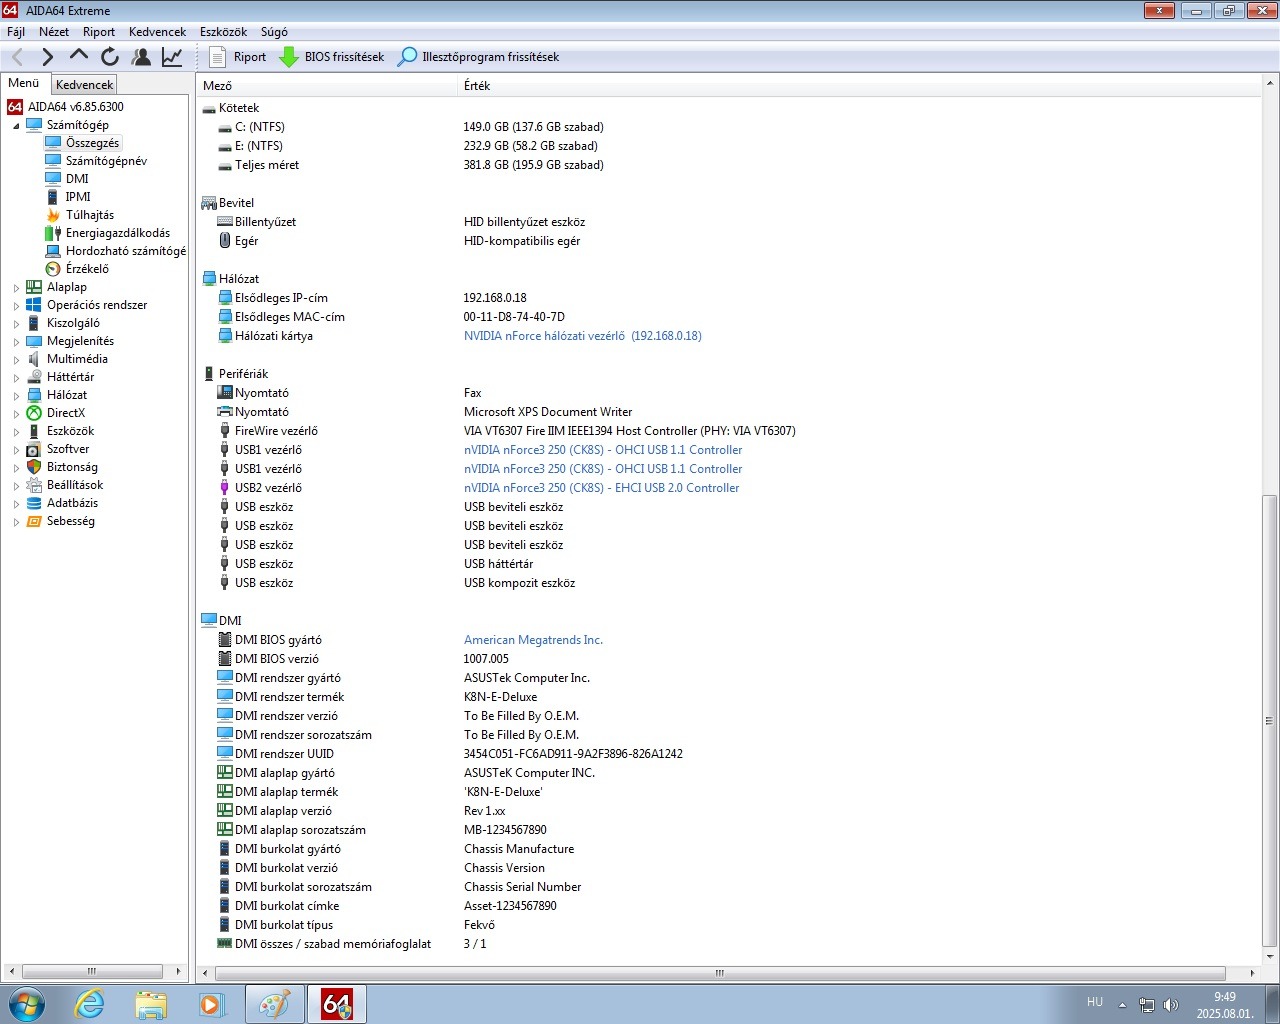The image size is (1280, 1024).
Task: Open the graph chart toolbar icon
Action: (x=172, y=57)
